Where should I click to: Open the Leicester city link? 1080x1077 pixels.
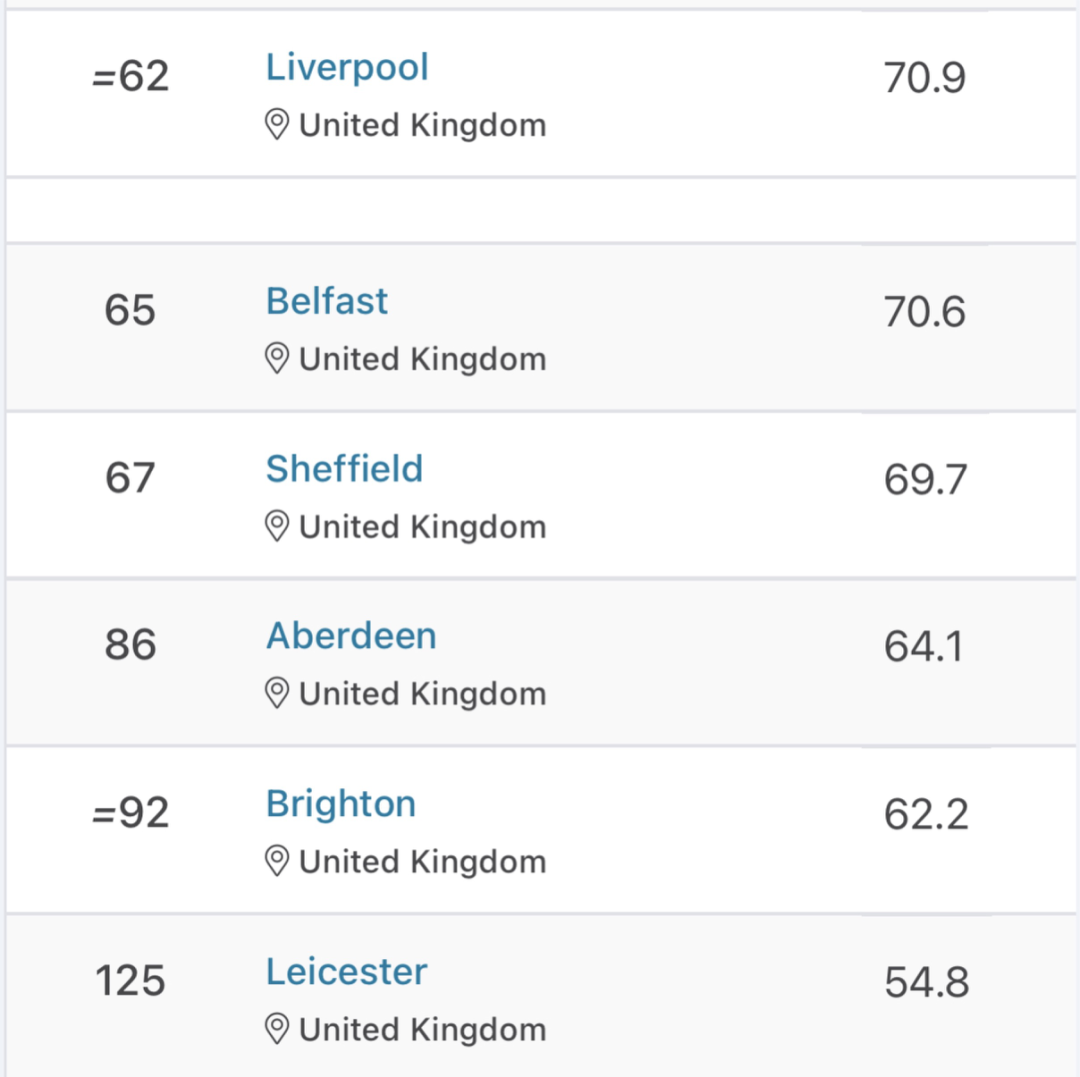pos(346,972)
